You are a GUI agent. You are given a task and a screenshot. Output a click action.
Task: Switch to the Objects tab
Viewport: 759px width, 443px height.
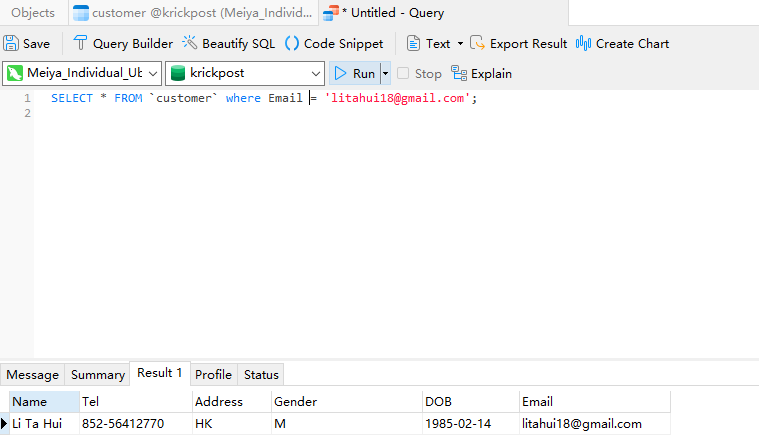point(33,13)
